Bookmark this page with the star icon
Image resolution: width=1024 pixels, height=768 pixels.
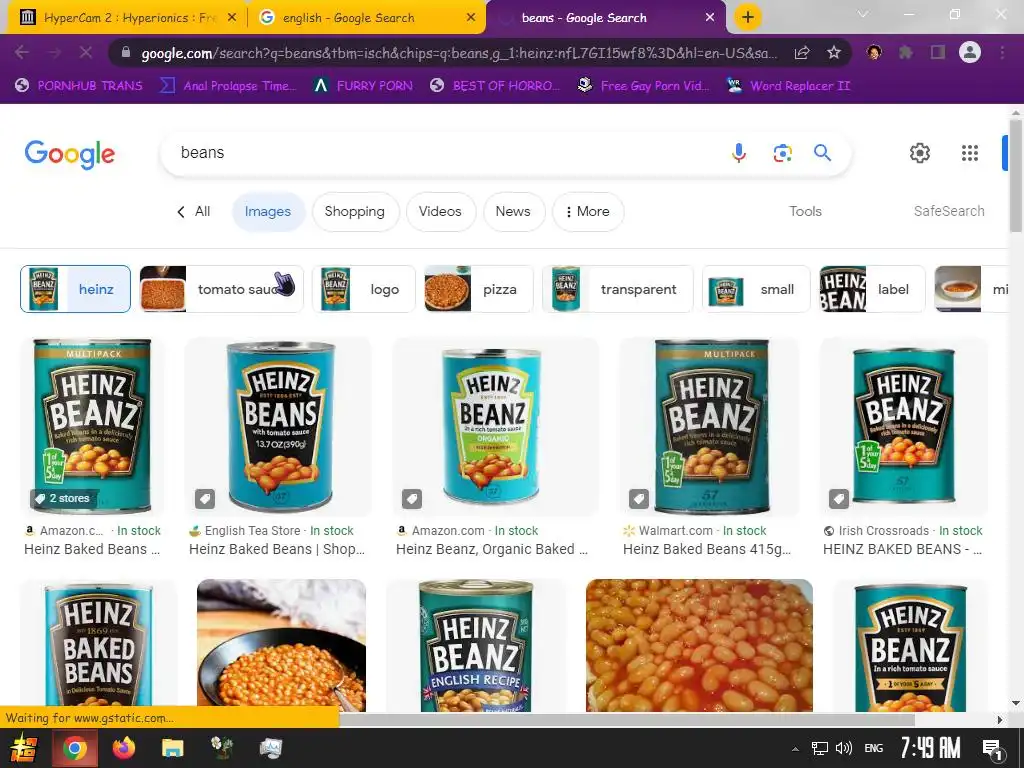834,53
